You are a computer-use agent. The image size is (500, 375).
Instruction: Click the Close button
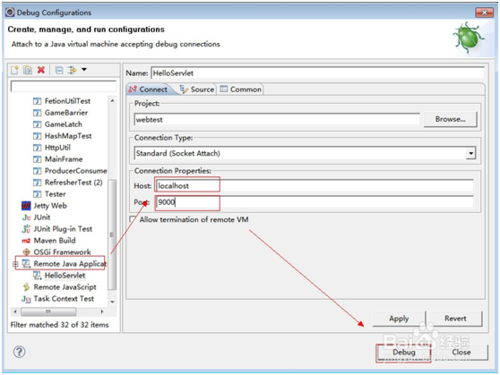(x=461, y=352)
